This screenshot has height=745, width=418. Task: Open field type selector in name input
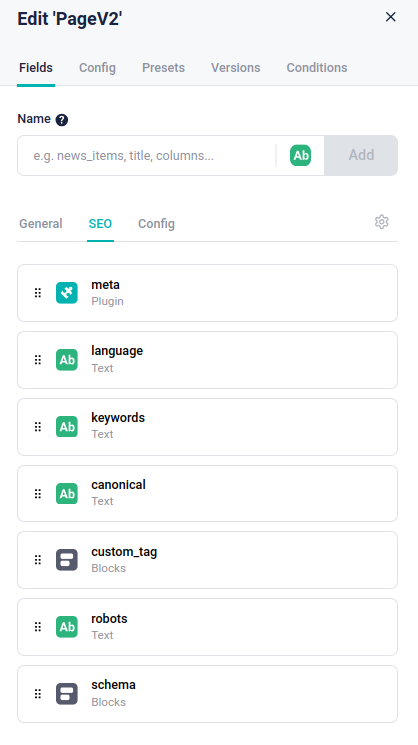[x=300, y=155]
